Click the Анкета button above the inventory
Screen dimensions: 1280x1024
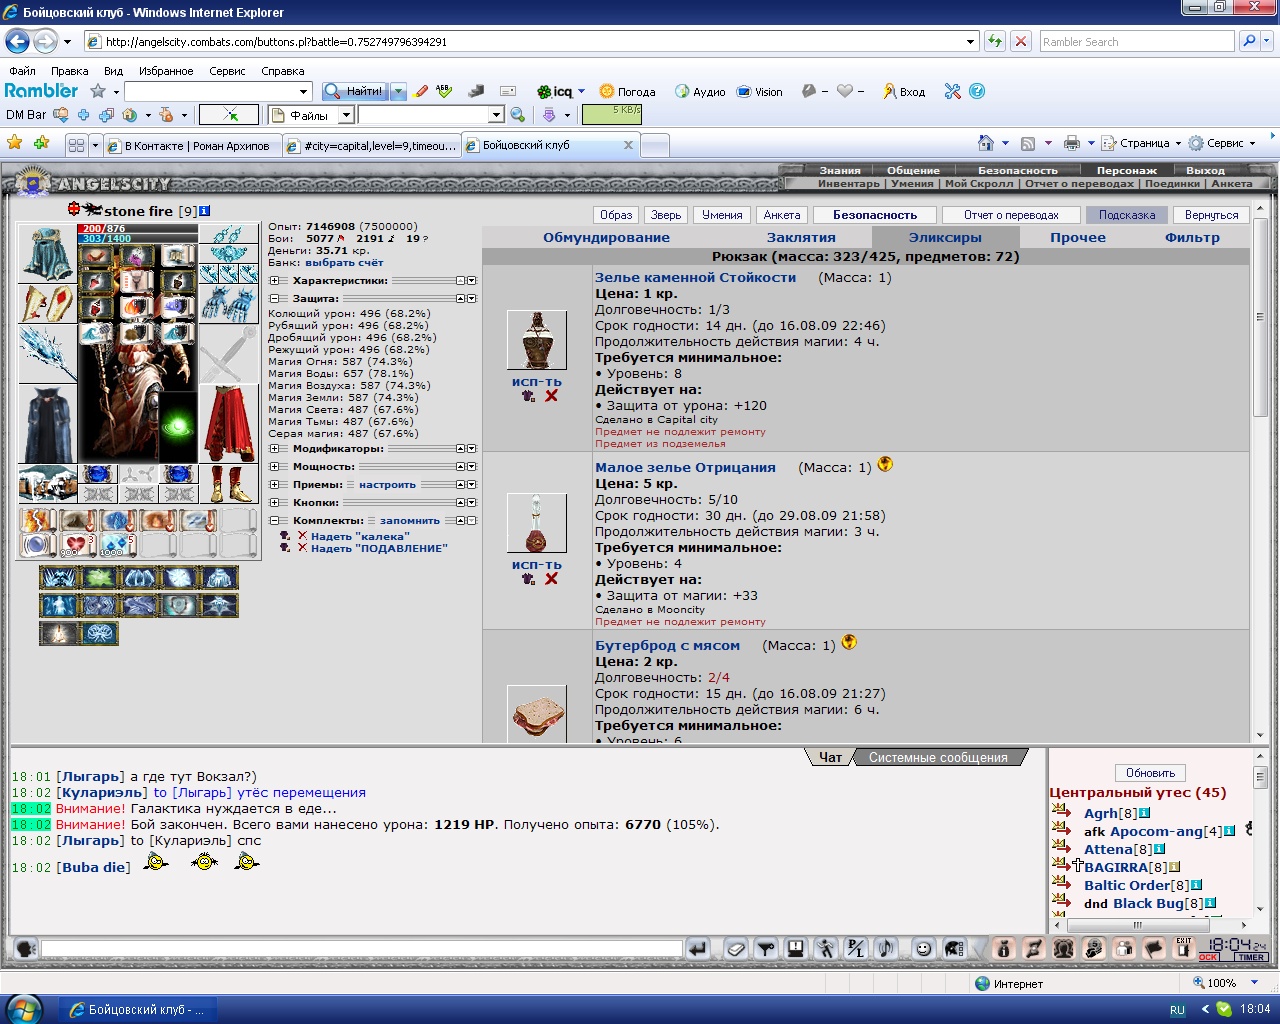782,215
